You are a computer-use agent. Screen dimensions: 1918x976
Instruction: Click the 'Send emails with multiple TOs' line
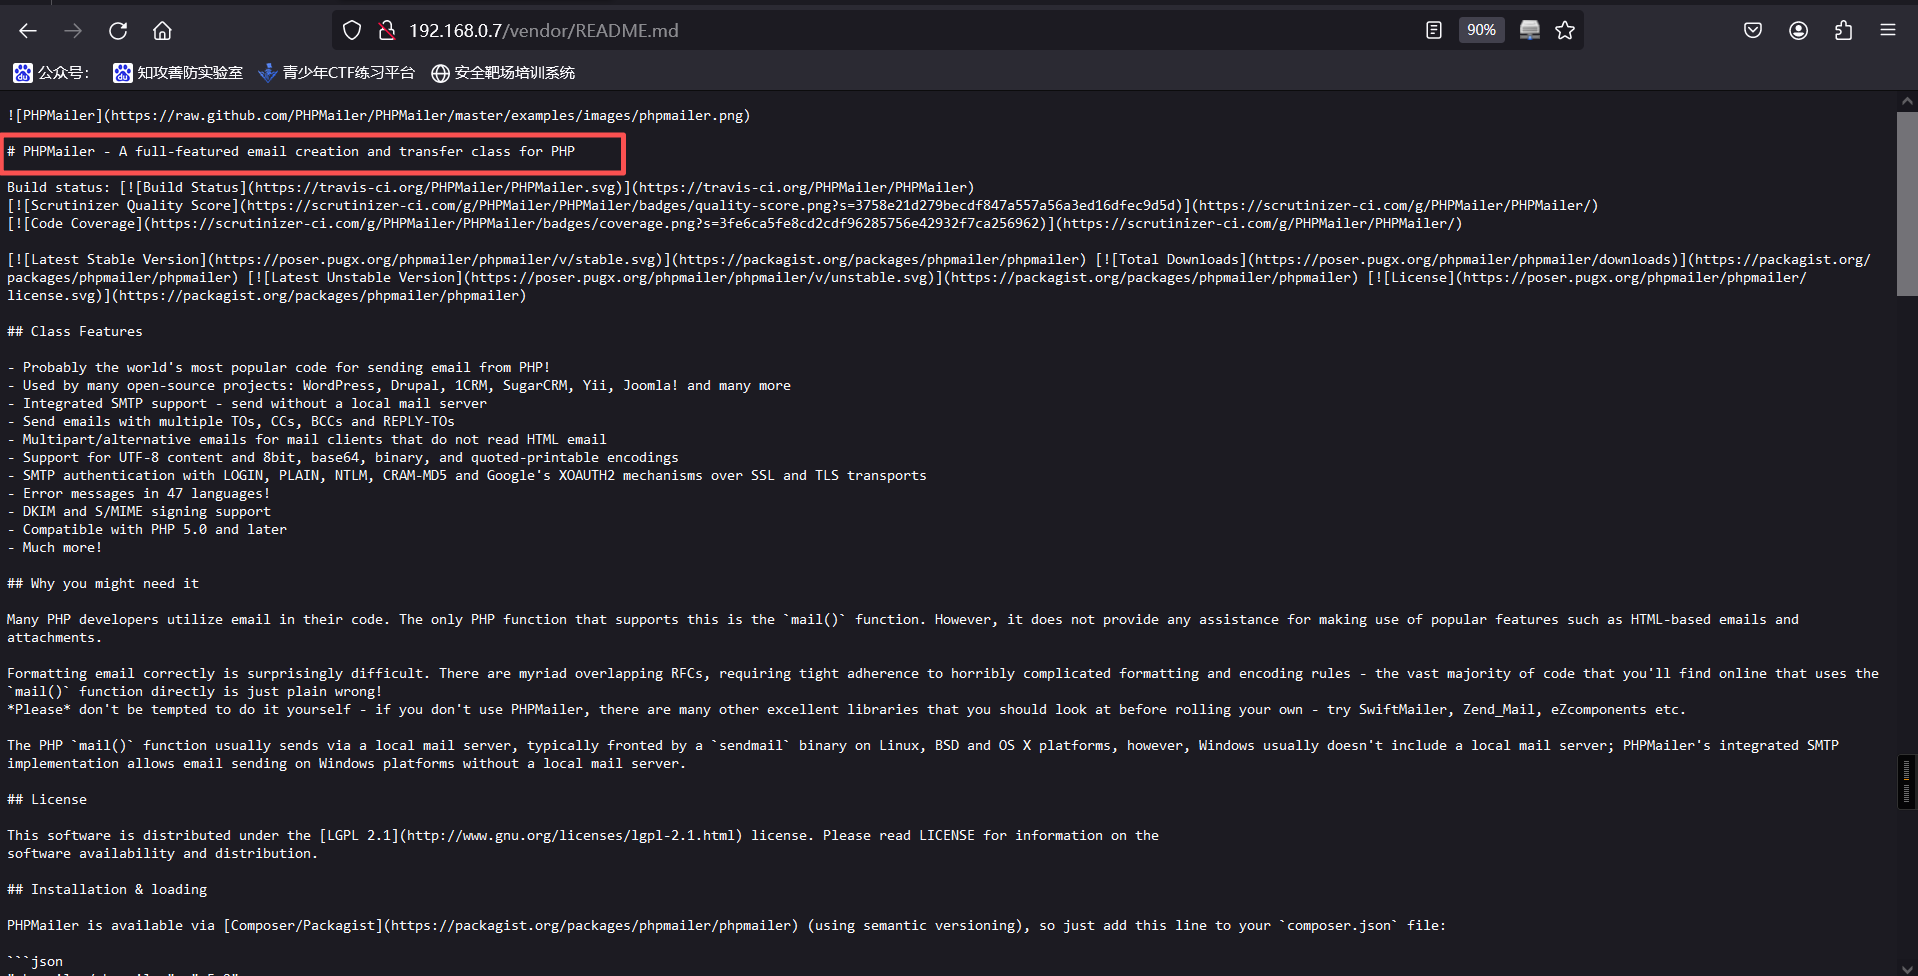tap(231, 422)
